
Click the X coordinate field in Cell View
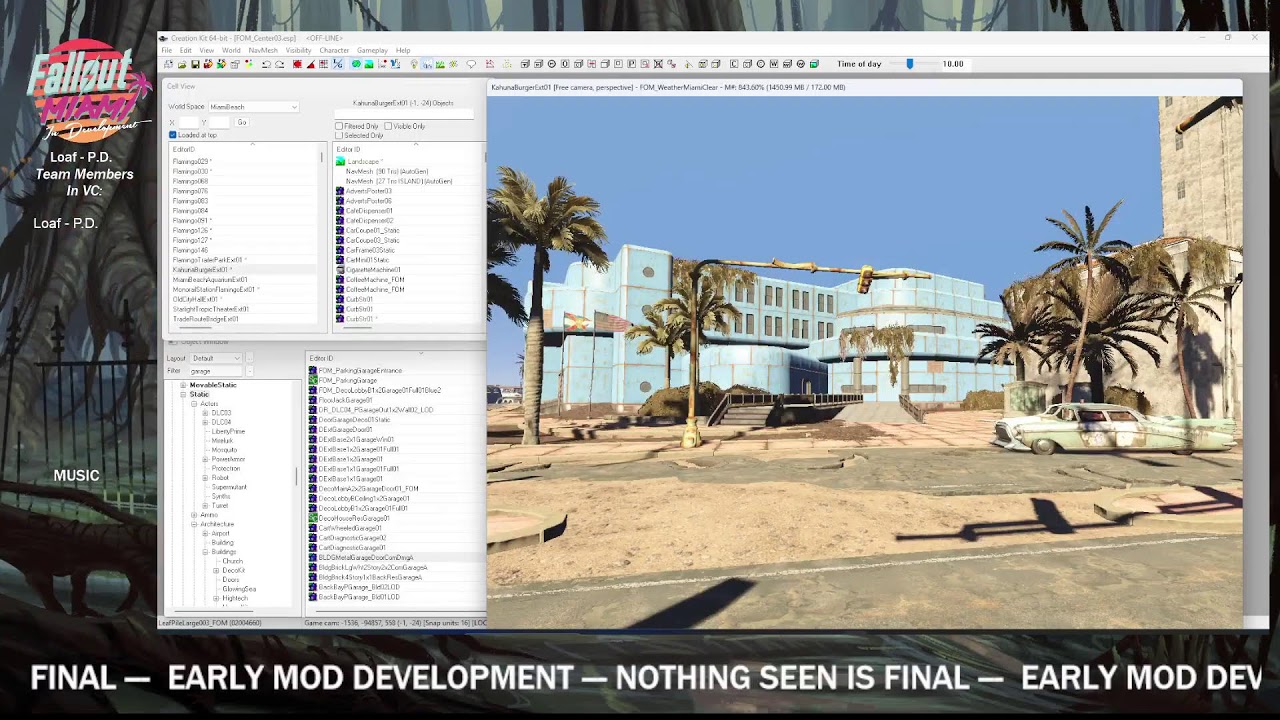point(189,122)
